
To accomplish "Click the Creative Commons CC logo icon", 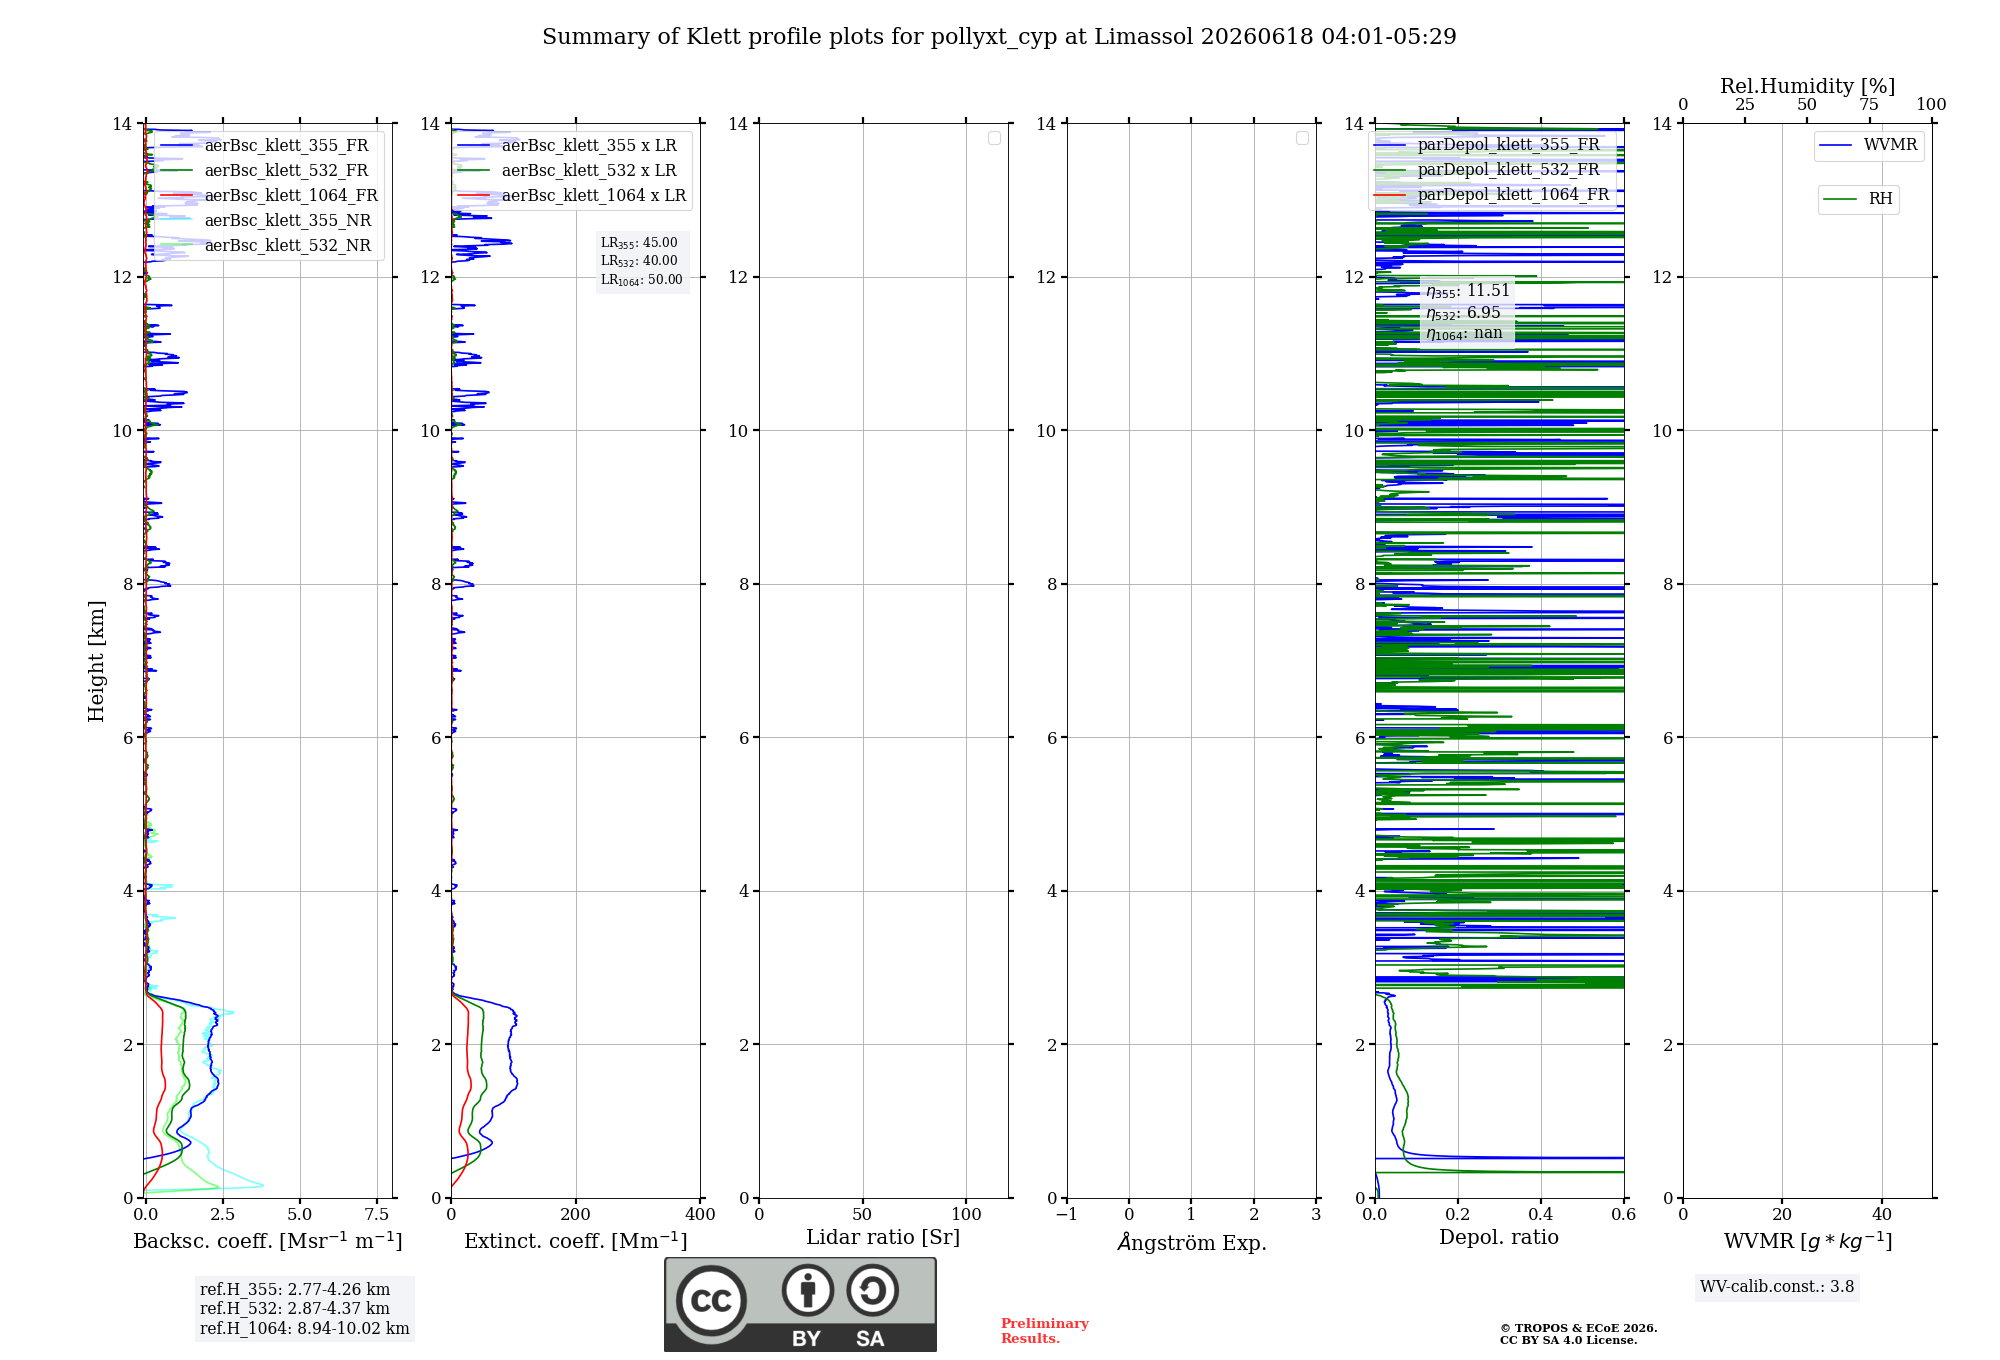I will [711, 1300].
